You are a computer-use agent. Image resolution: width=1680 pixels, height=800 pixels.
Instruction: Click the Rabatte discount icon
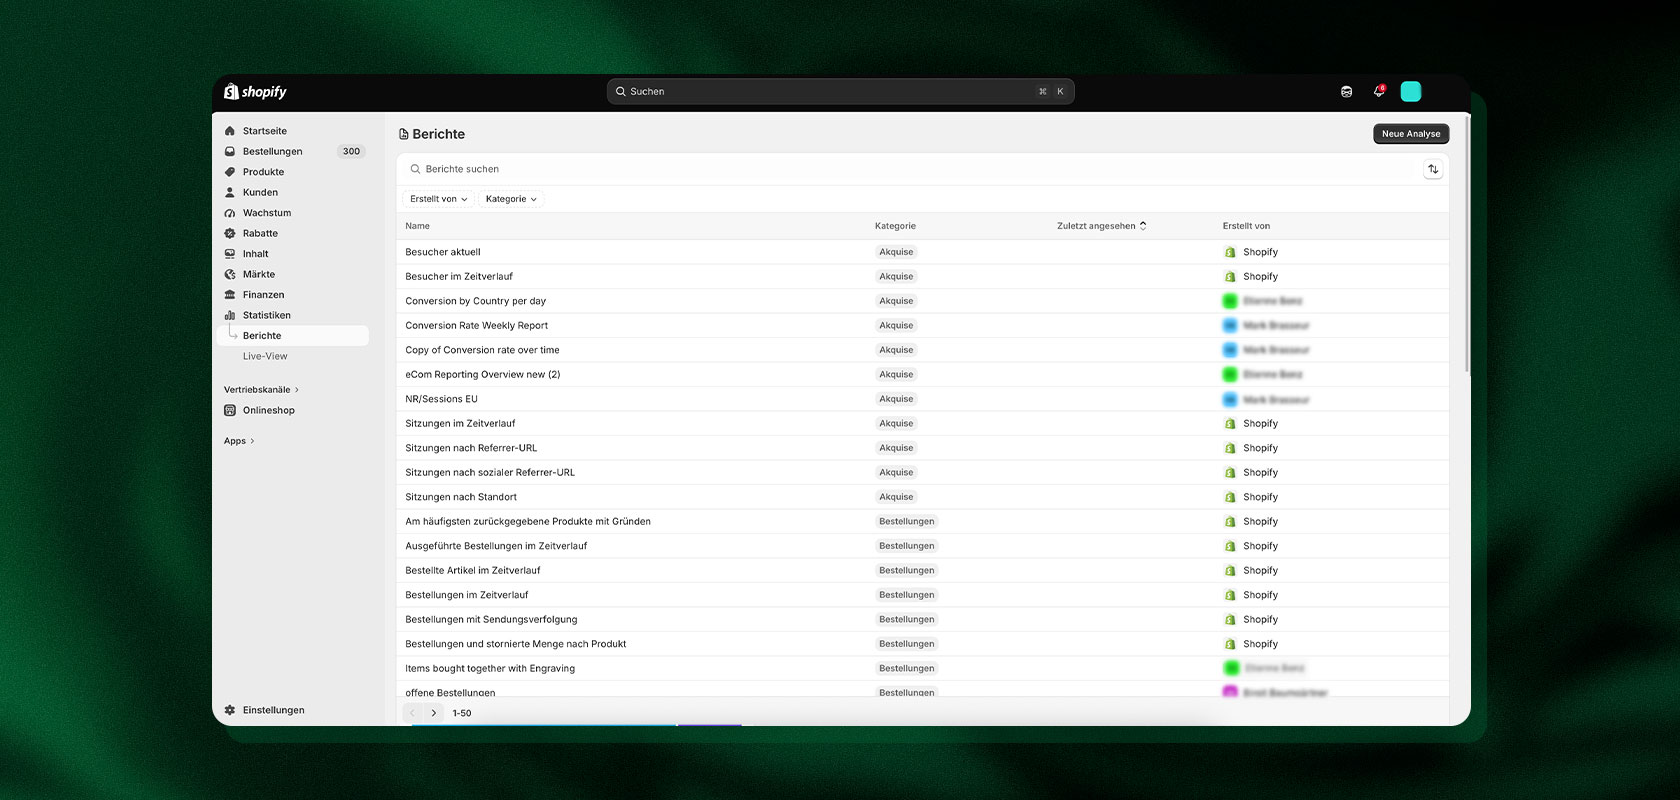click(x=230, y=234)
